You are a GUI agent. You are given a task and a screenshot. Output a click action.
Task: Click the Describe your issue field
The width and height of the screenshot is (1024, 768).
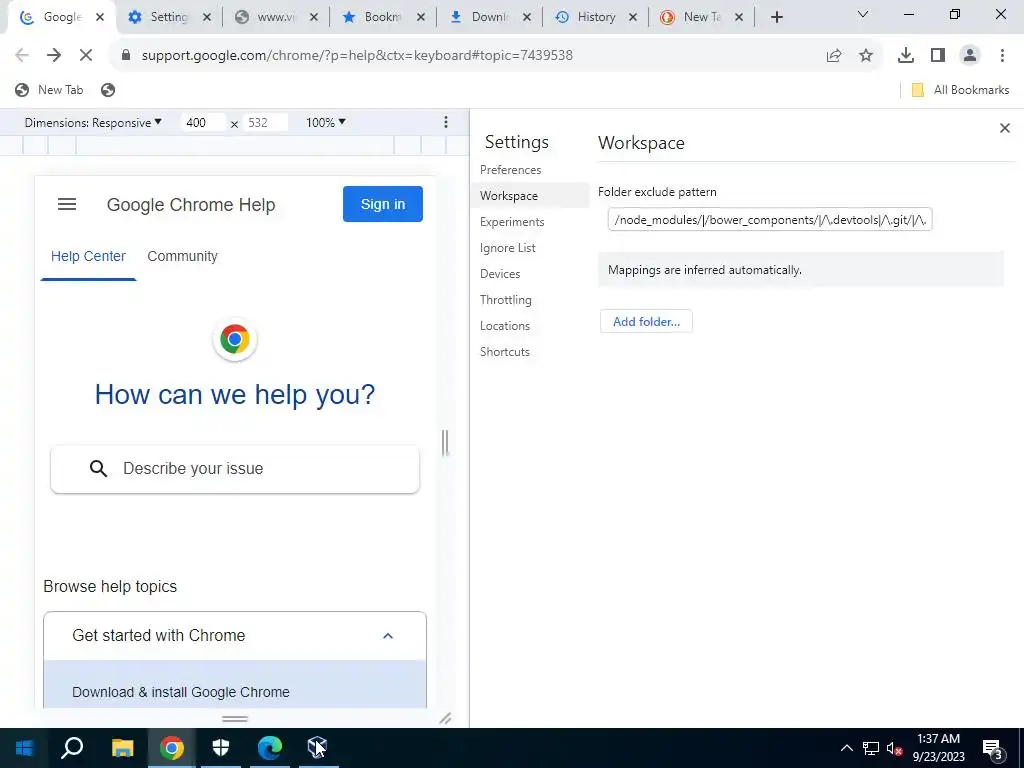click(235, 469)
